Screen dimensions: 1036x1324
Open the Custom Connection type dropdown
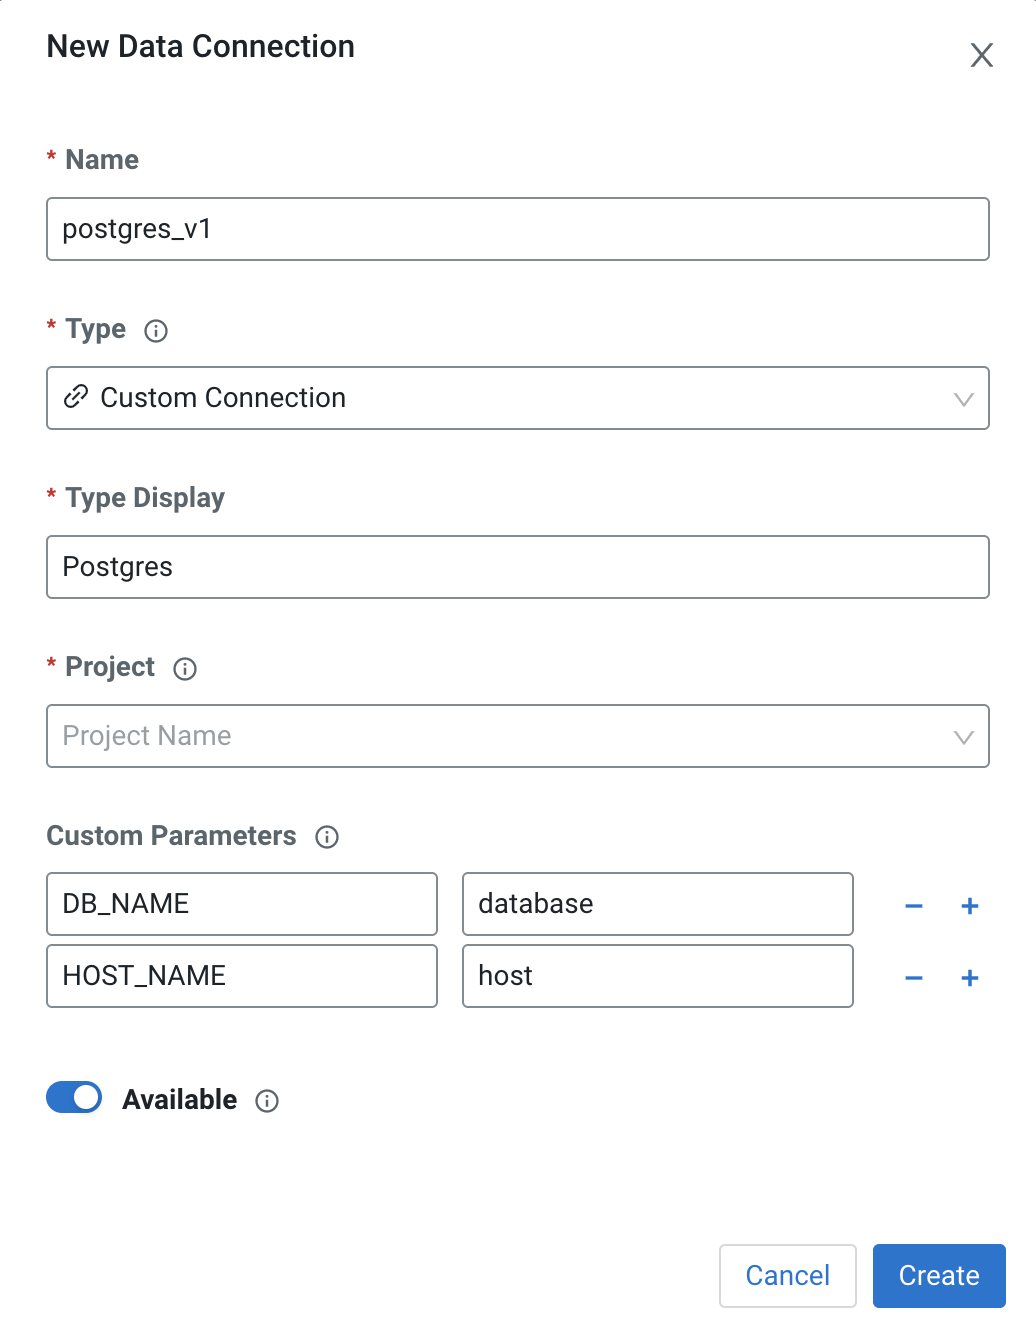[x=517, y=398]
